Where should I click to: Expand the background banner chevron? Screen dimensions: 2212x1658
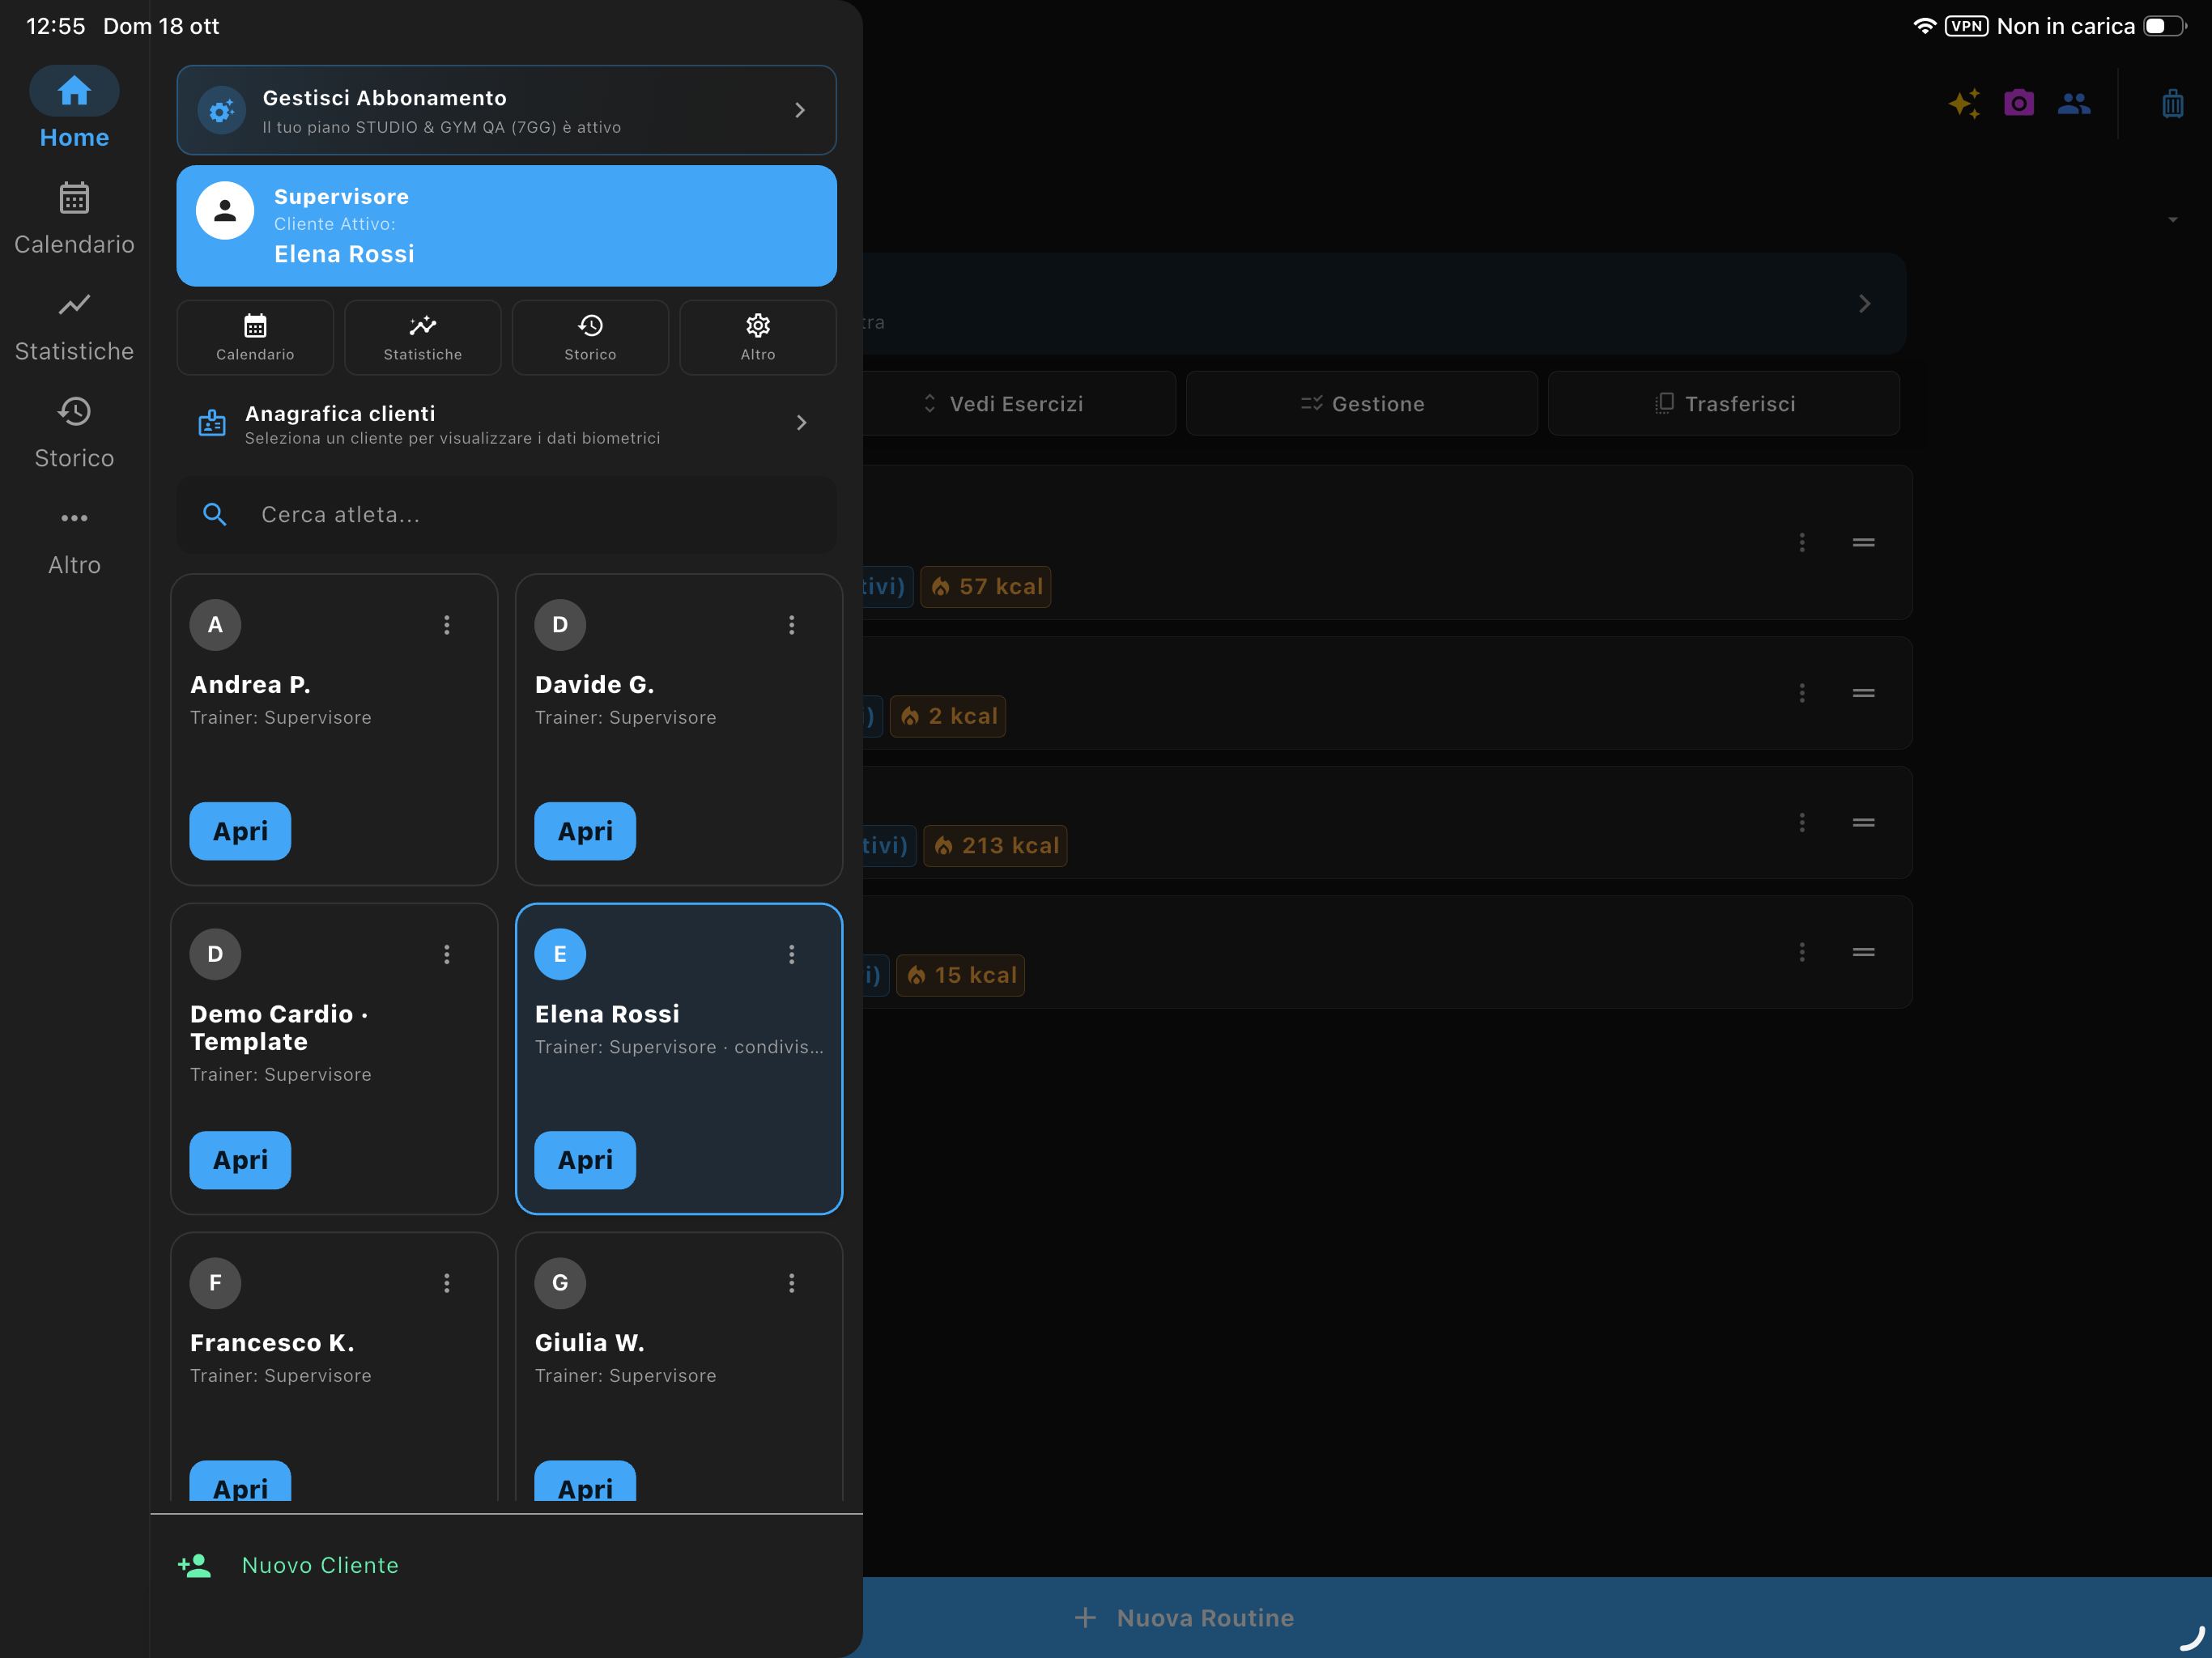(x=1865, y=304)
